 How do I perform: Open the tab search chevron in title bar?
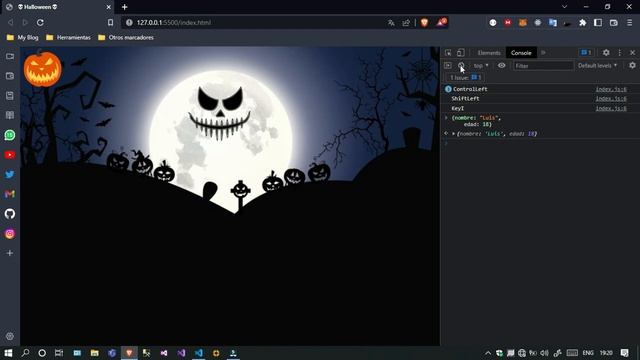click(564, 7)
